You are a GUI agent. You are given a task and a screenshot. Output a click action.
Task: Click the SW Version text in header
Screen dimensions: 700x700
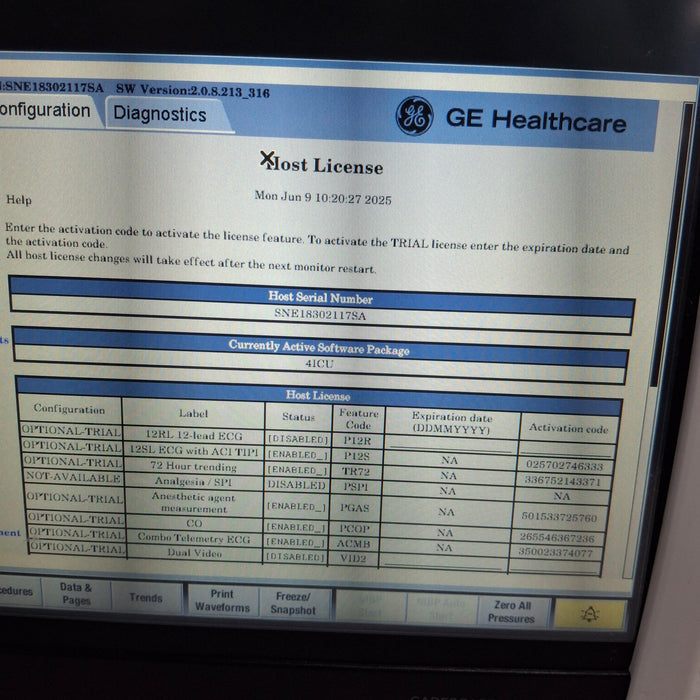click(193, 91)
